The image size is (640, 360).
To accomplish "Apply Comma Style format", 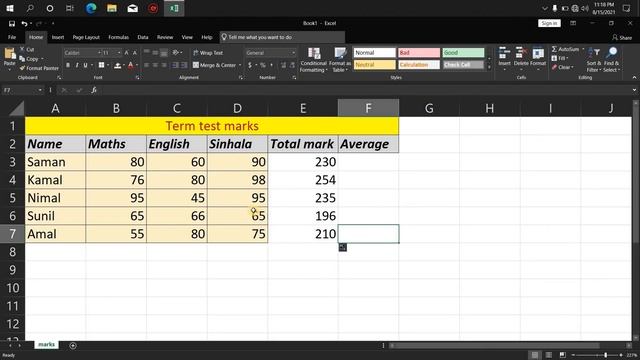I will tap(271, 65).
